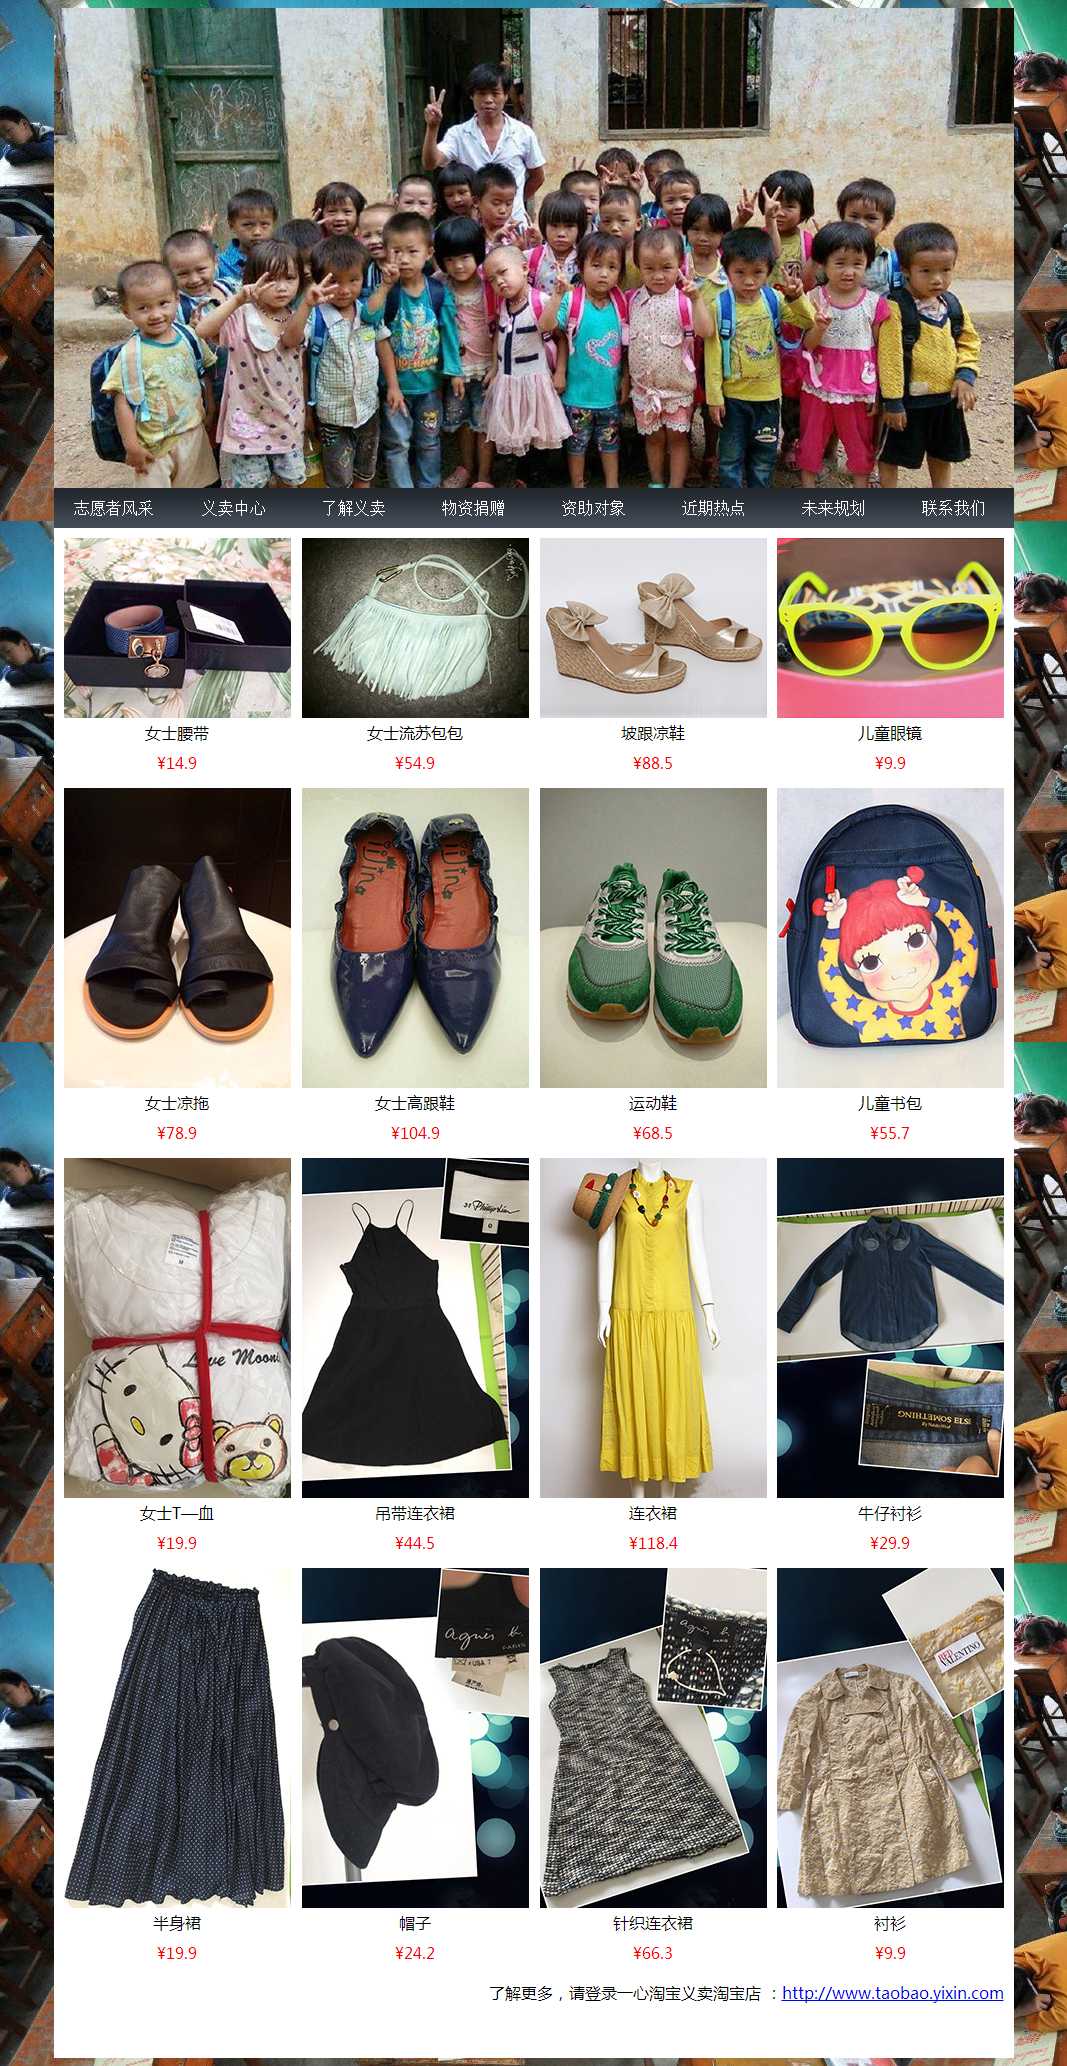This screenshot has height=2066, width=1067.
Task: Open the 女士腰带 product image
Action: point(177,628)
